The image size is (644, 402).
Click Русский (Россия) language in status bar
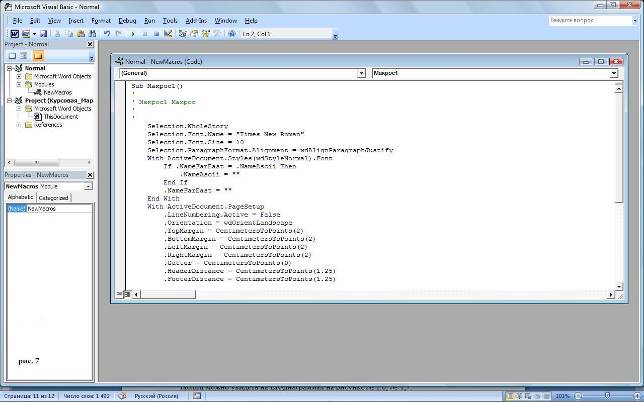coord(156,396)
